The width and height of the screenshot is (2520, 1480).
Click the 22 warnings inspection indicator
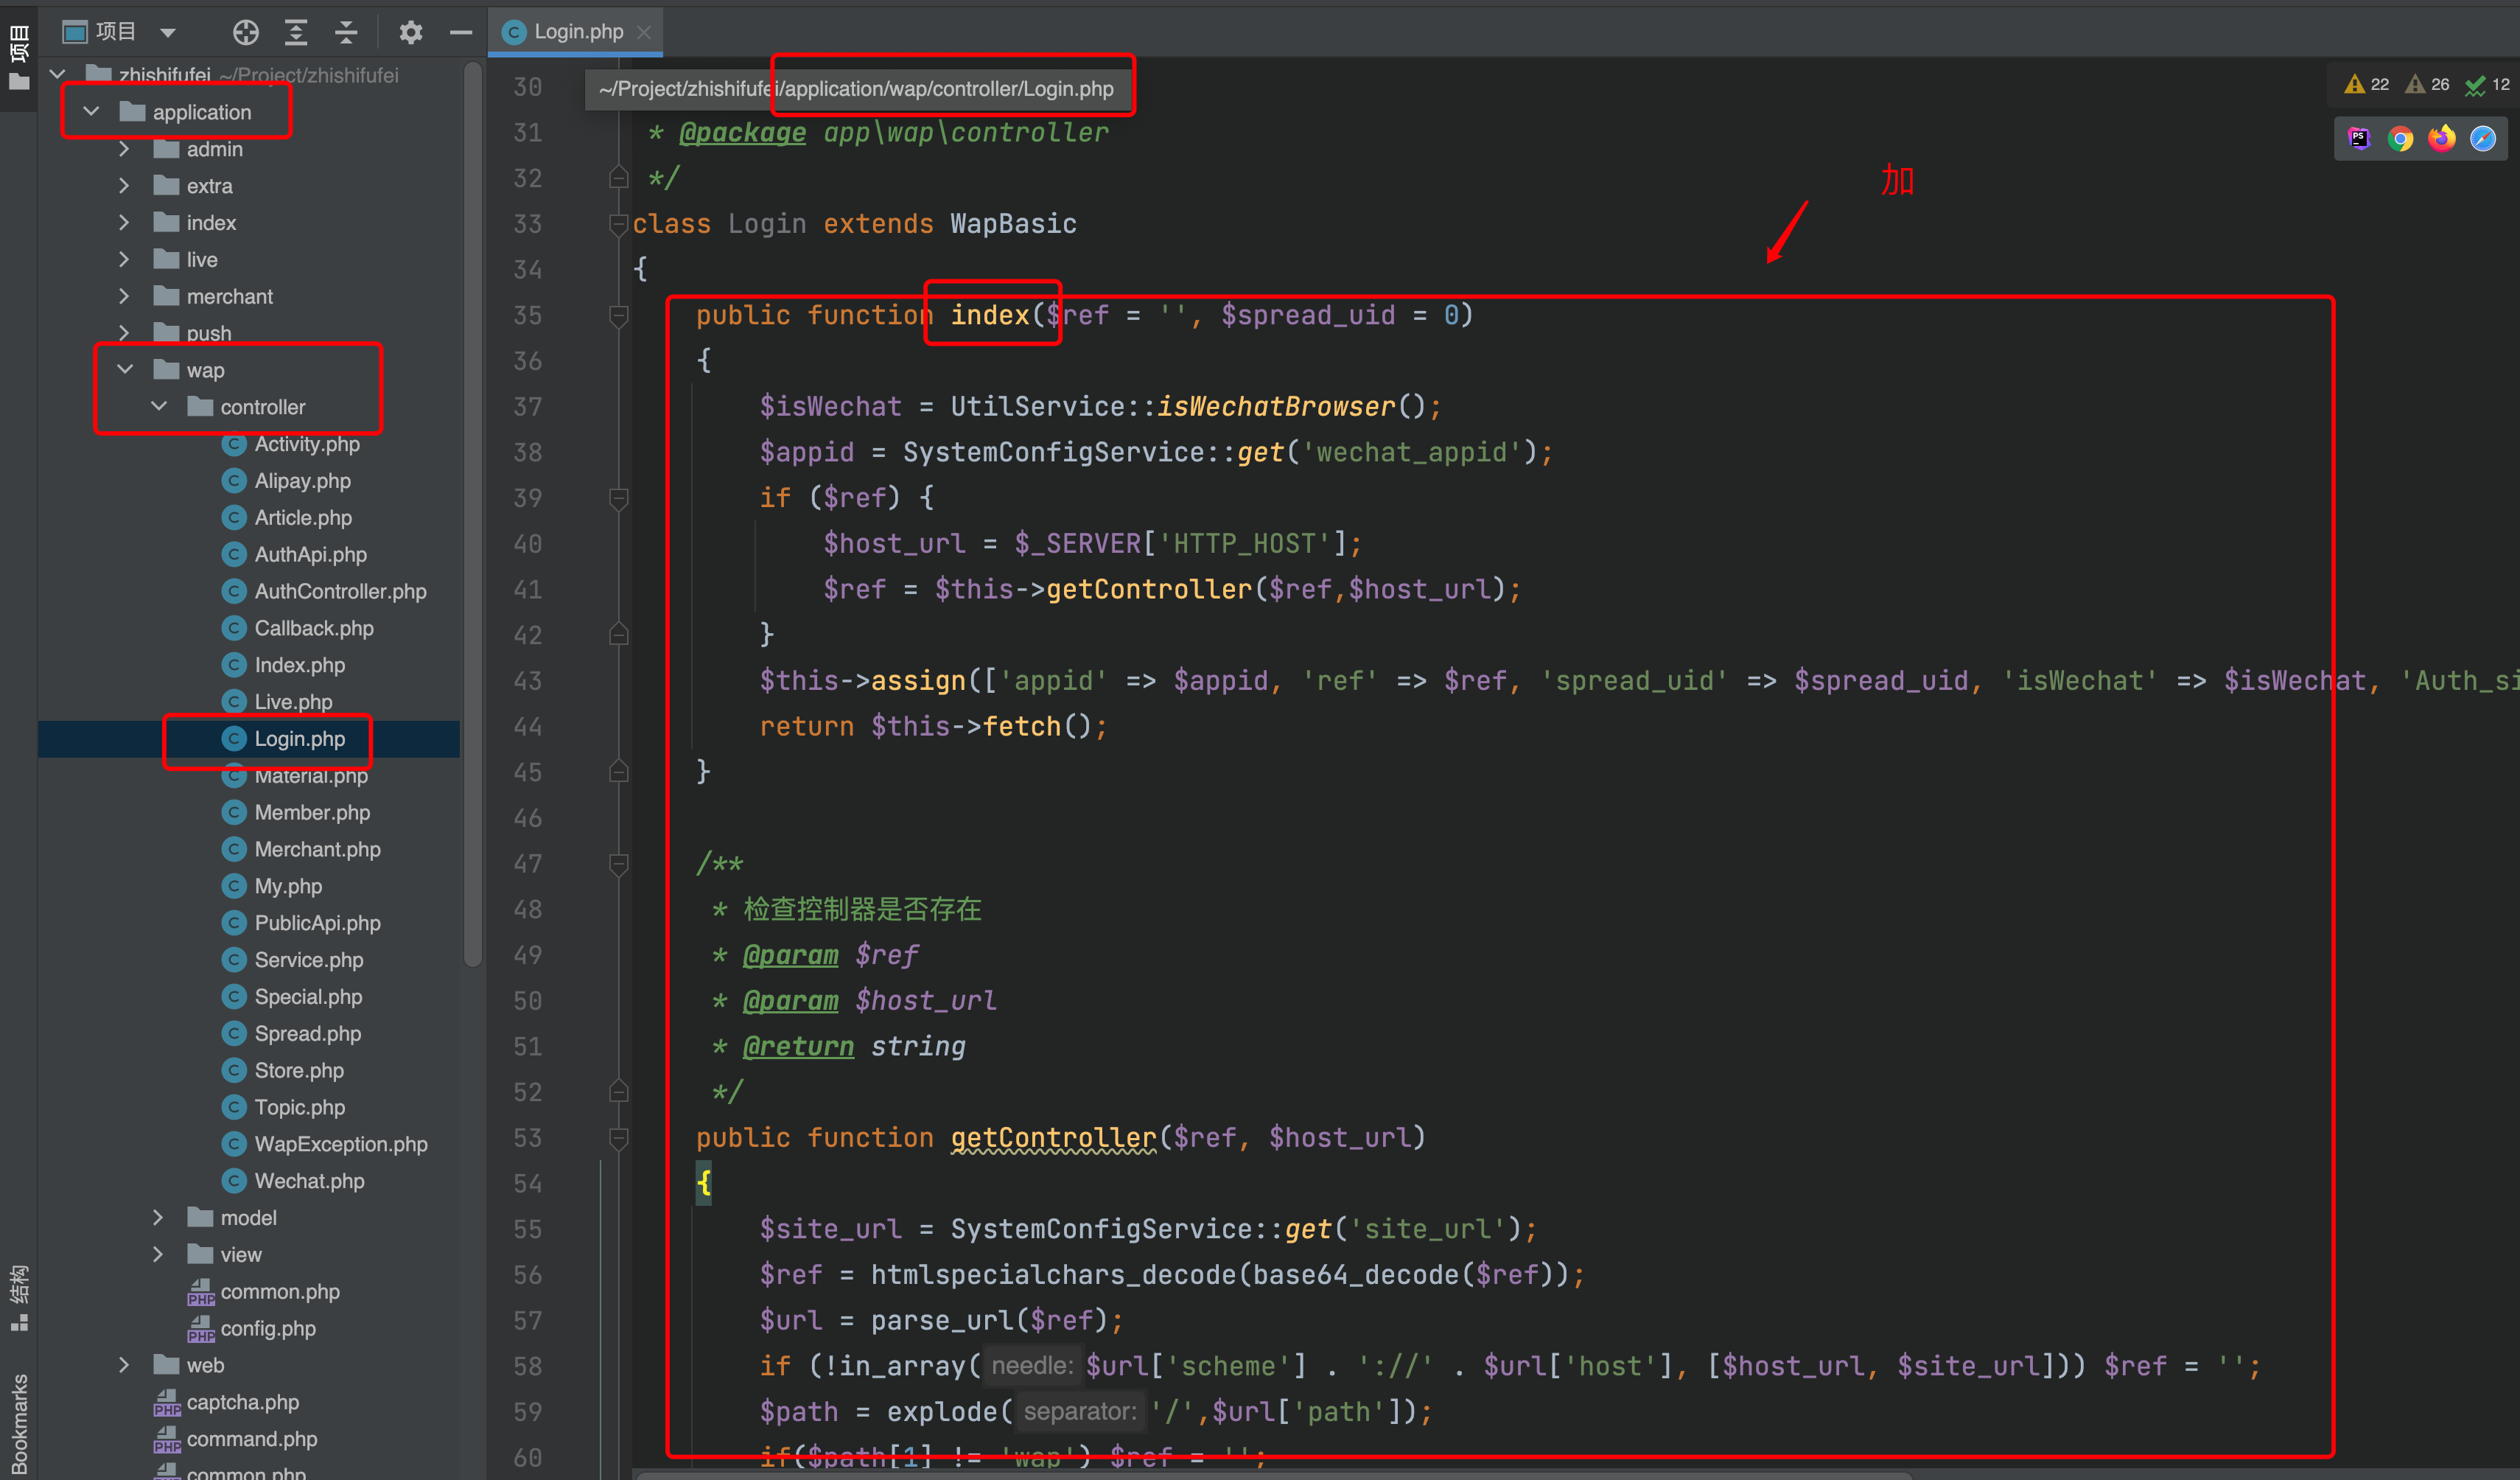click(x=2367, y=84)
